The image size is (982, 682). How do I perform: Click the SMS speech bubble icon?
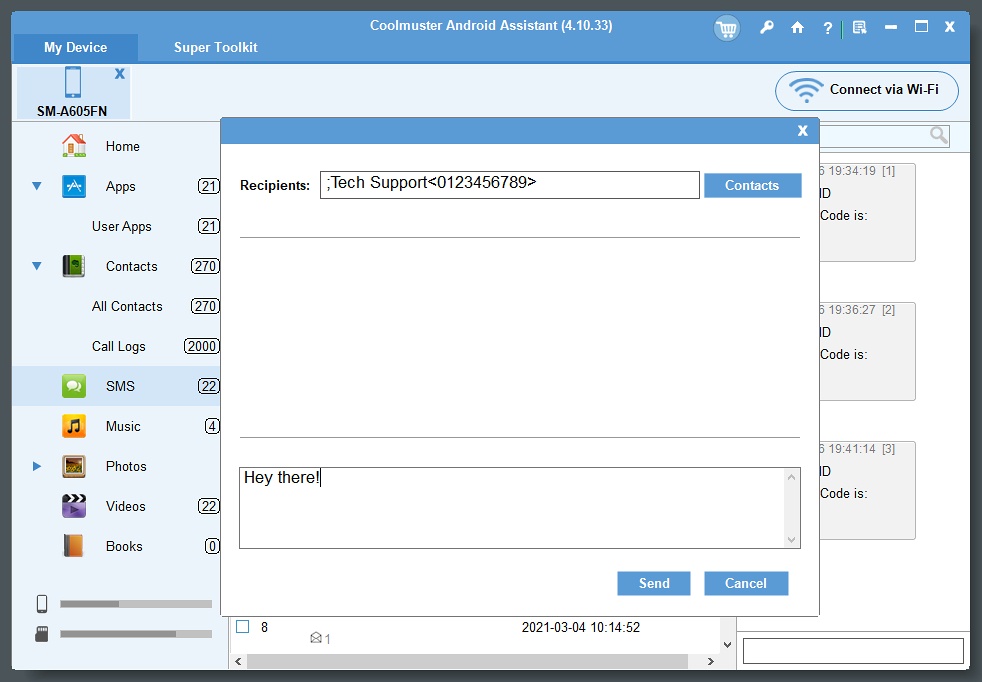[74, 386]
